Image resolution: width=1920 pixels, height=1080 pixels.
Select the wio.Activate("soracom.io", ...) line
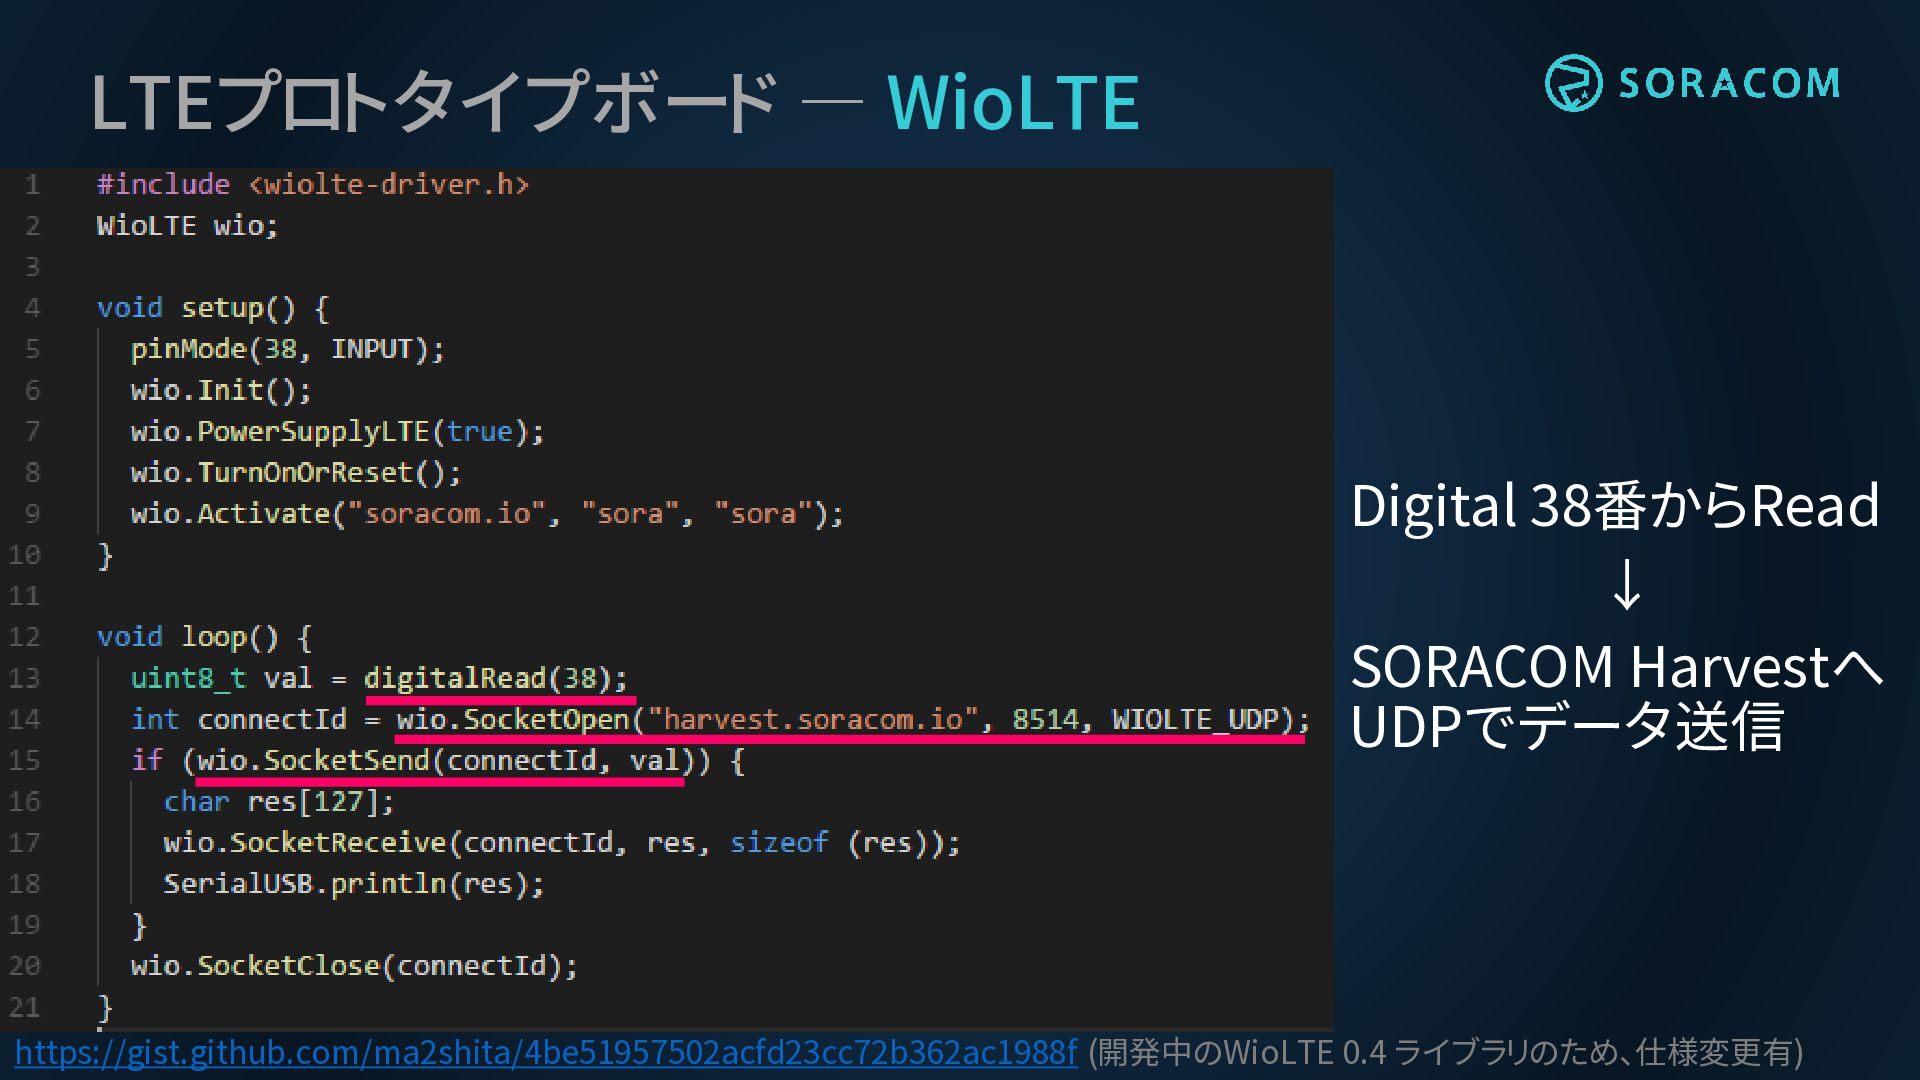click(x=487, y=514)
